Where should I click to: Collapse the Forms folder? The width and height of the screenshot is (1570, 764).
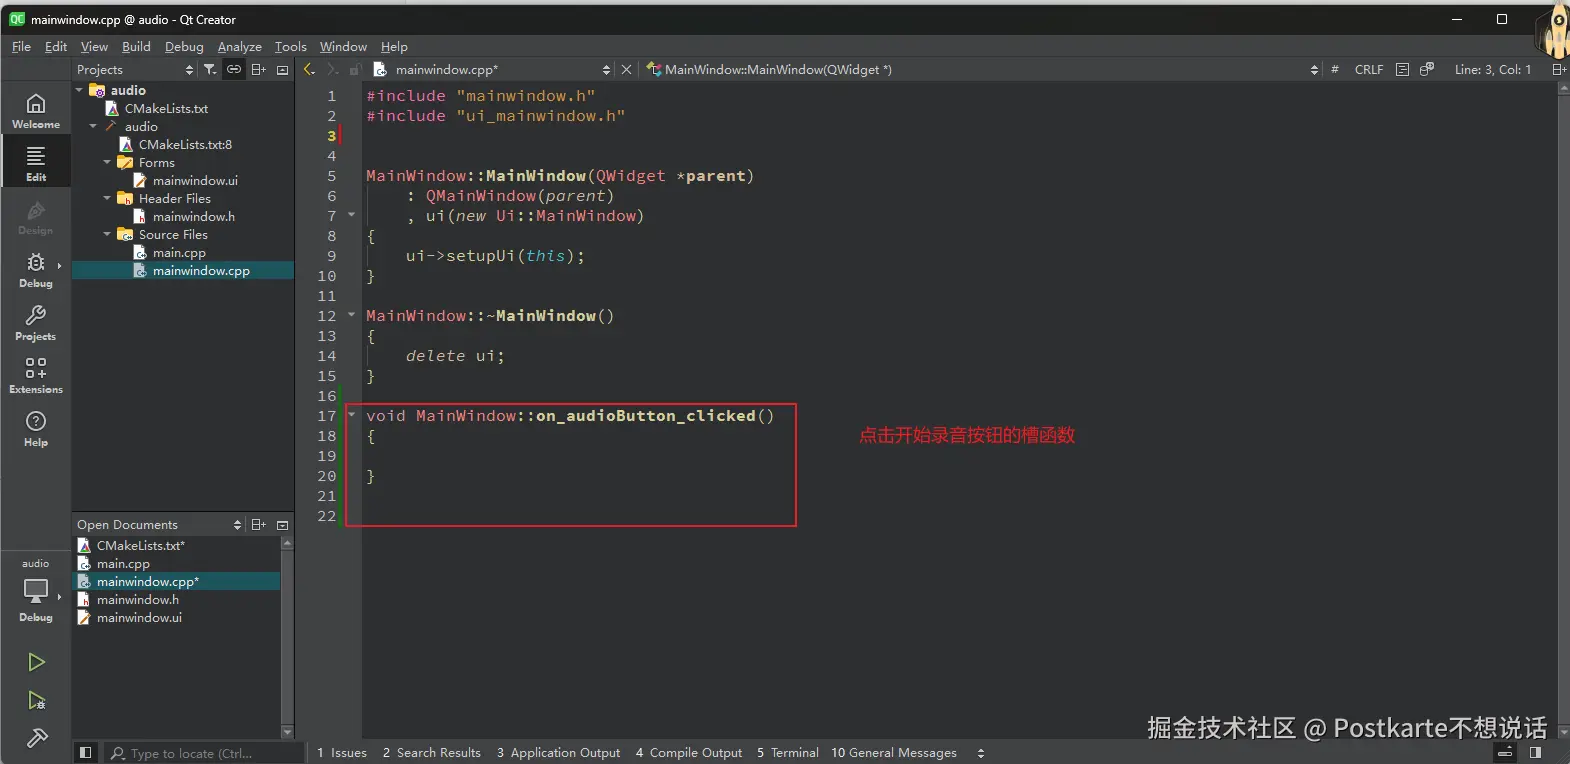[107, 162]
